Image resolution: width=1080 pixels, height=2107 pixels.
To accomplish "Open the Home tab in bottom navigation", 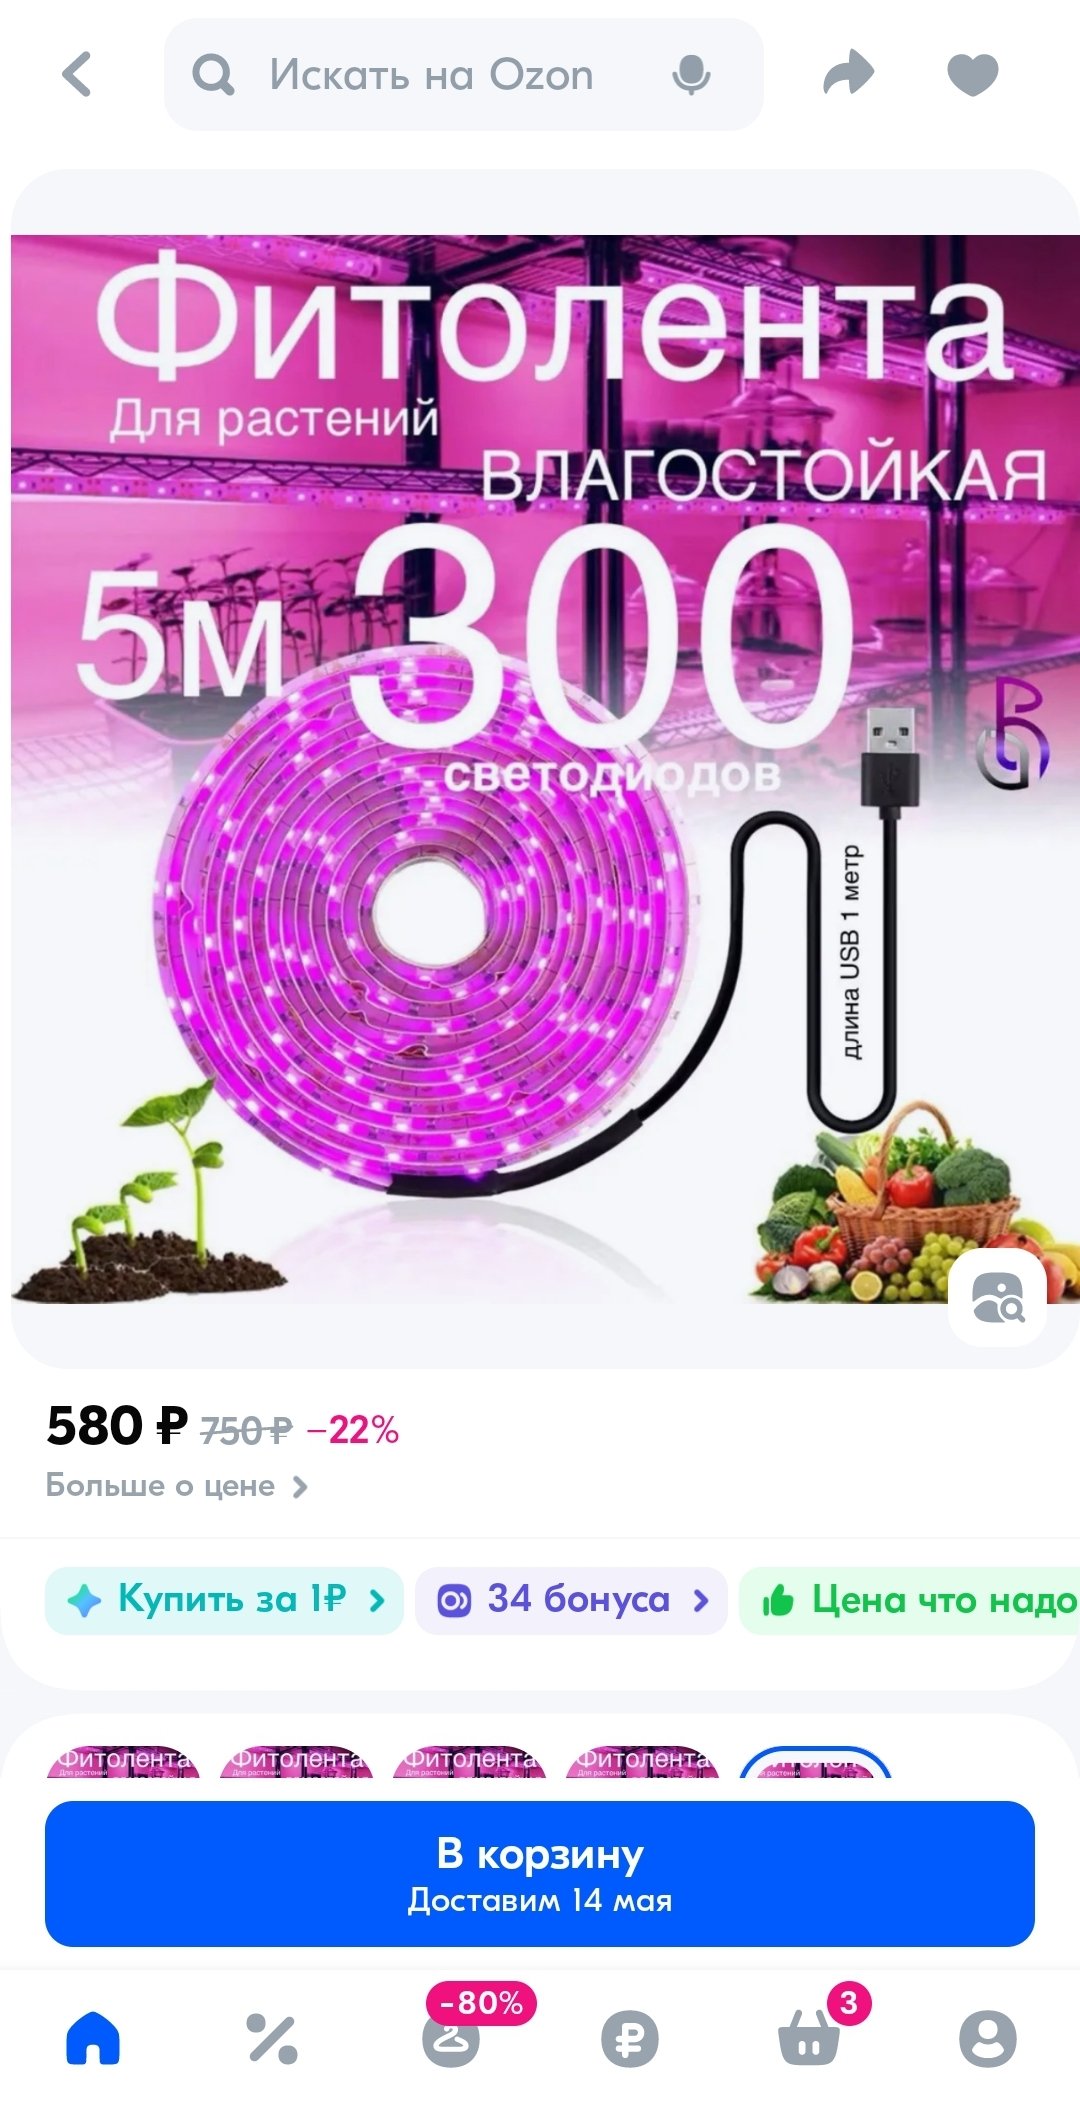I will pyautogui.click(x=93, y=2037).
